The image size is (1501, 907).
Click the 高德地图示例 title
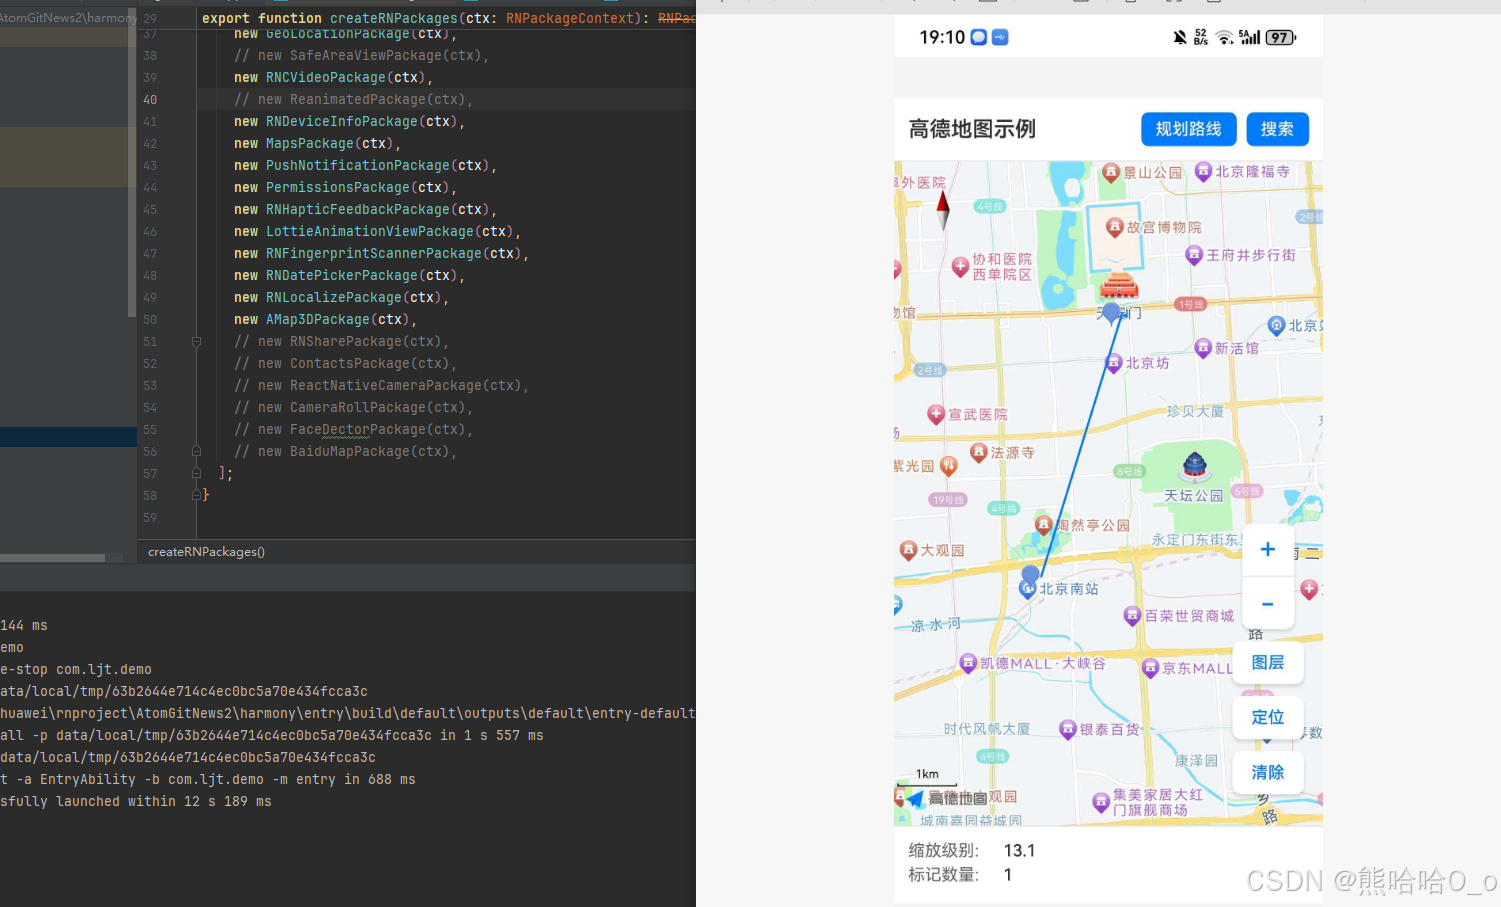click(972, 129)
